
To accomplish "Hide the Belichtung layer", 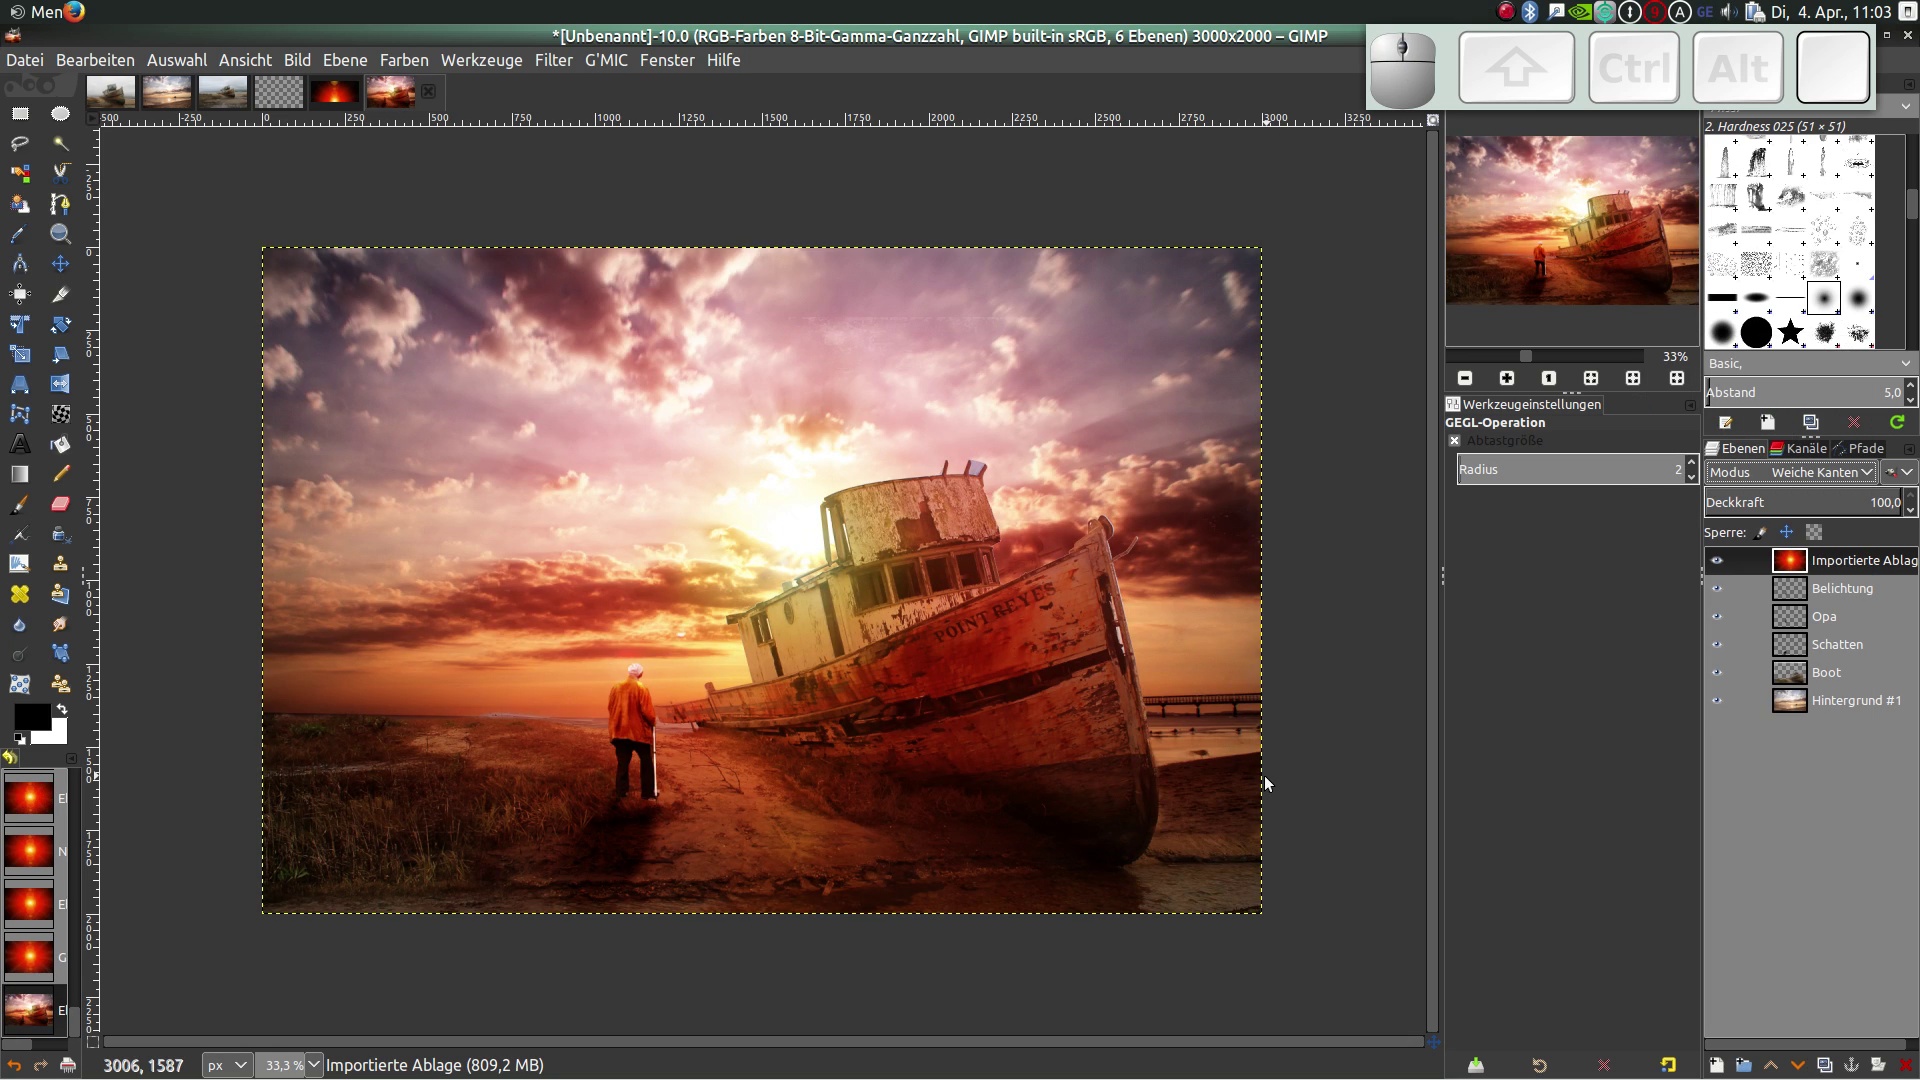I will click(1717, 589).
